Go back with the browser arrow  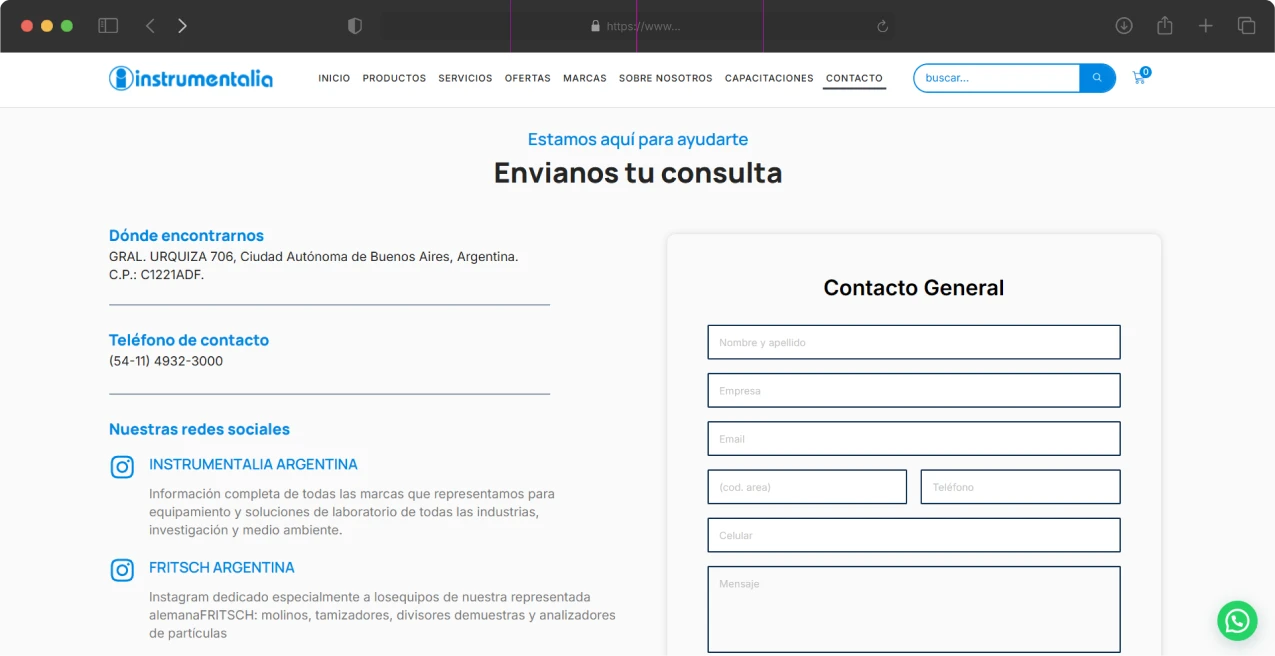click(150, 26)
